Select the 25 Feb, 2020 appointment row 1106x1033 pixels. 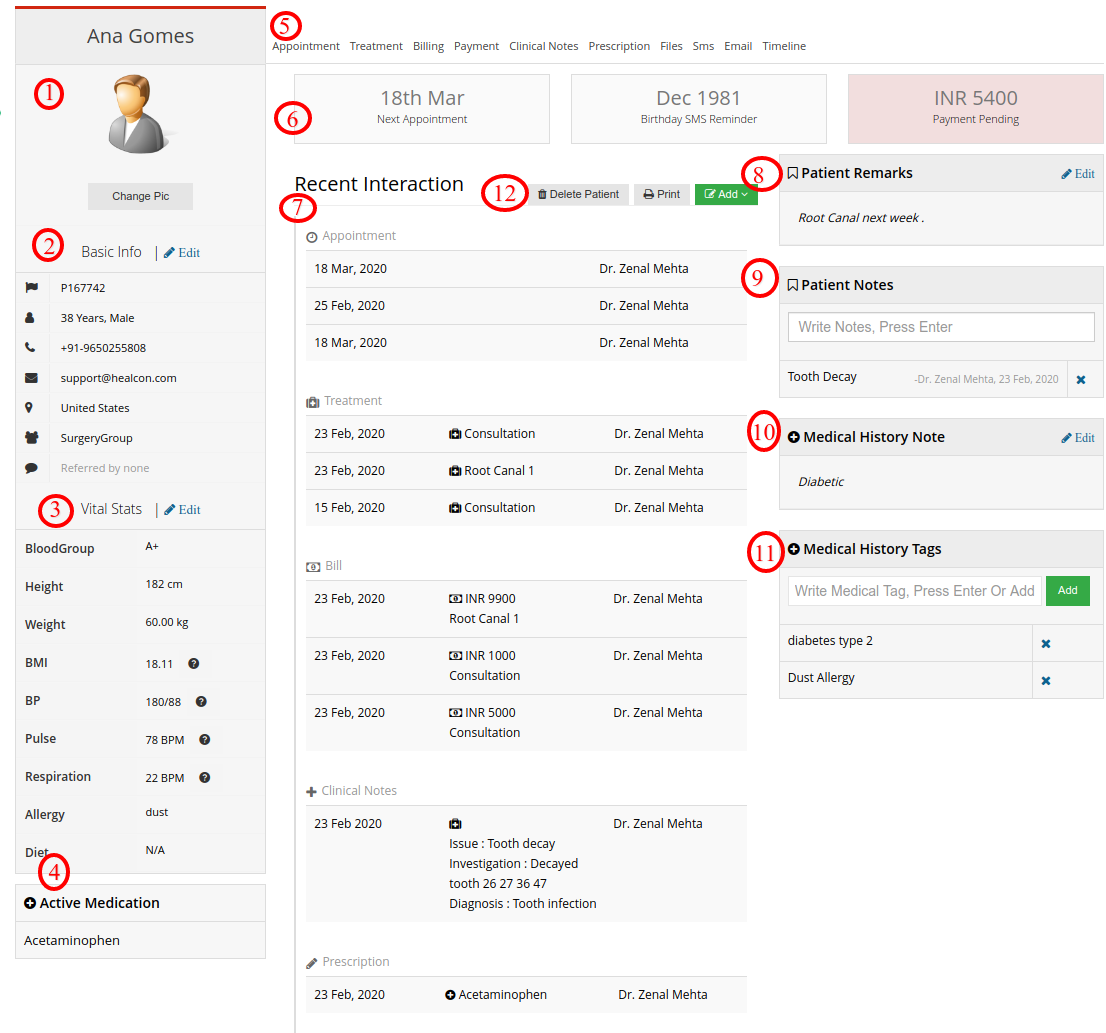[526, 306]
